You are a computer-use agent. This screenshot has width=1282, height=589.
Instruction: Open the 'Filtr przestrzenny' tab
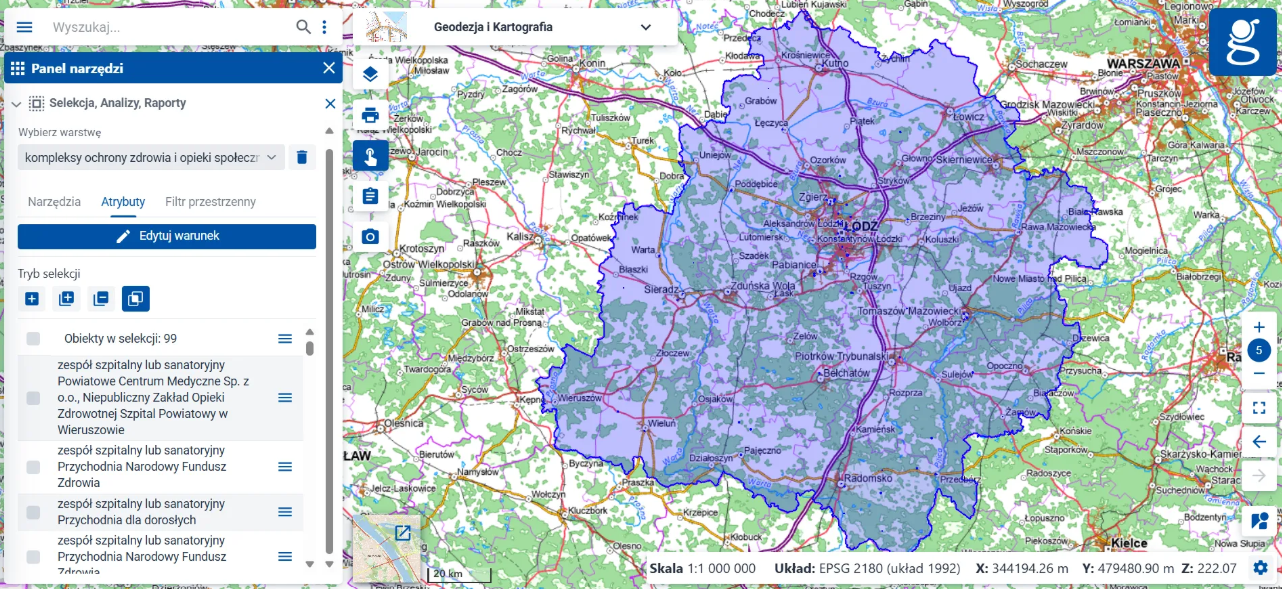pyautogui.click(x=210, y=202)
